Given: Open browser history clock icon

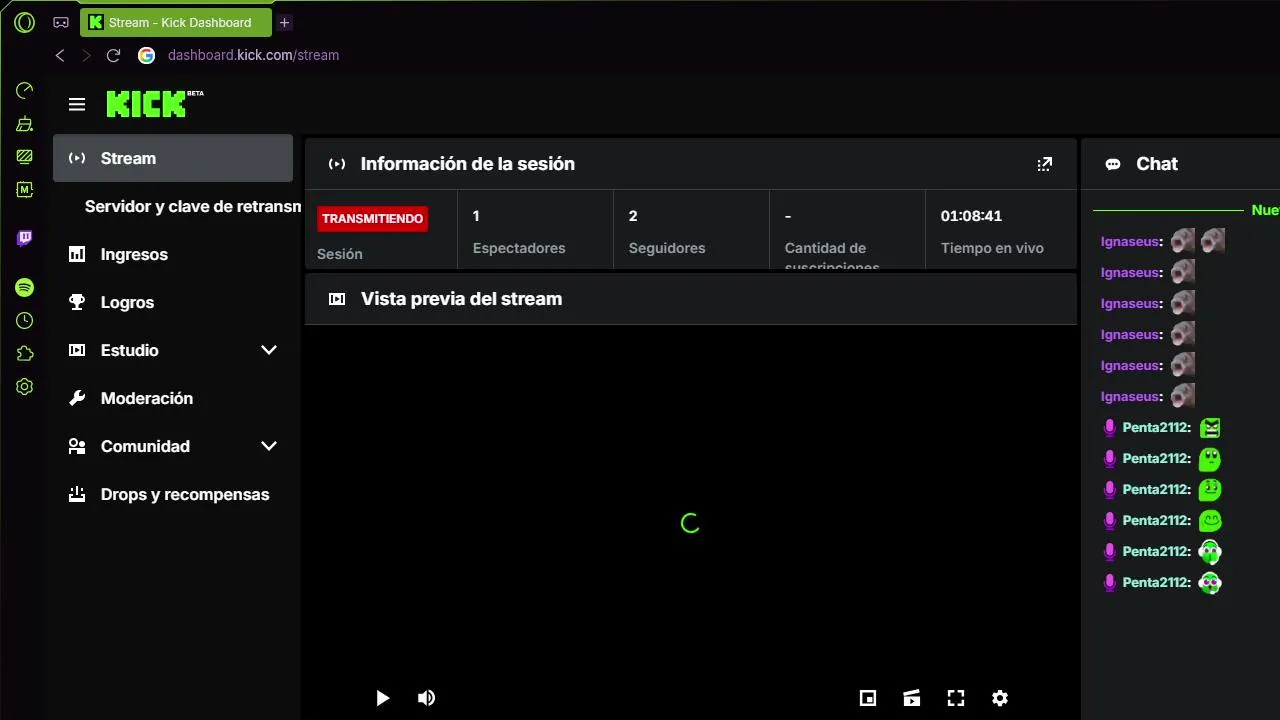Looking at the screenshot, I should [x=25, y=321].
